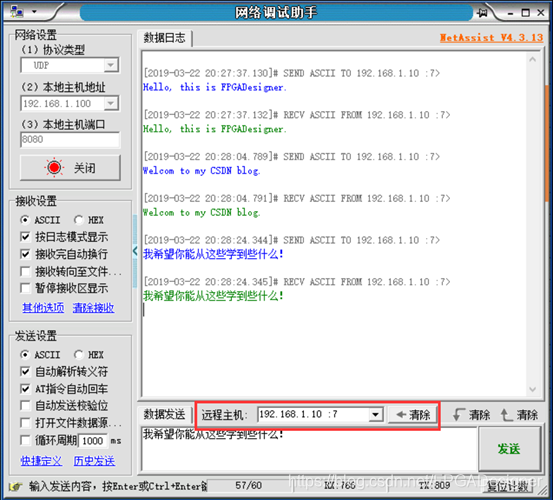Toggle AT指令自动回车 checkbox

(25, 389)
